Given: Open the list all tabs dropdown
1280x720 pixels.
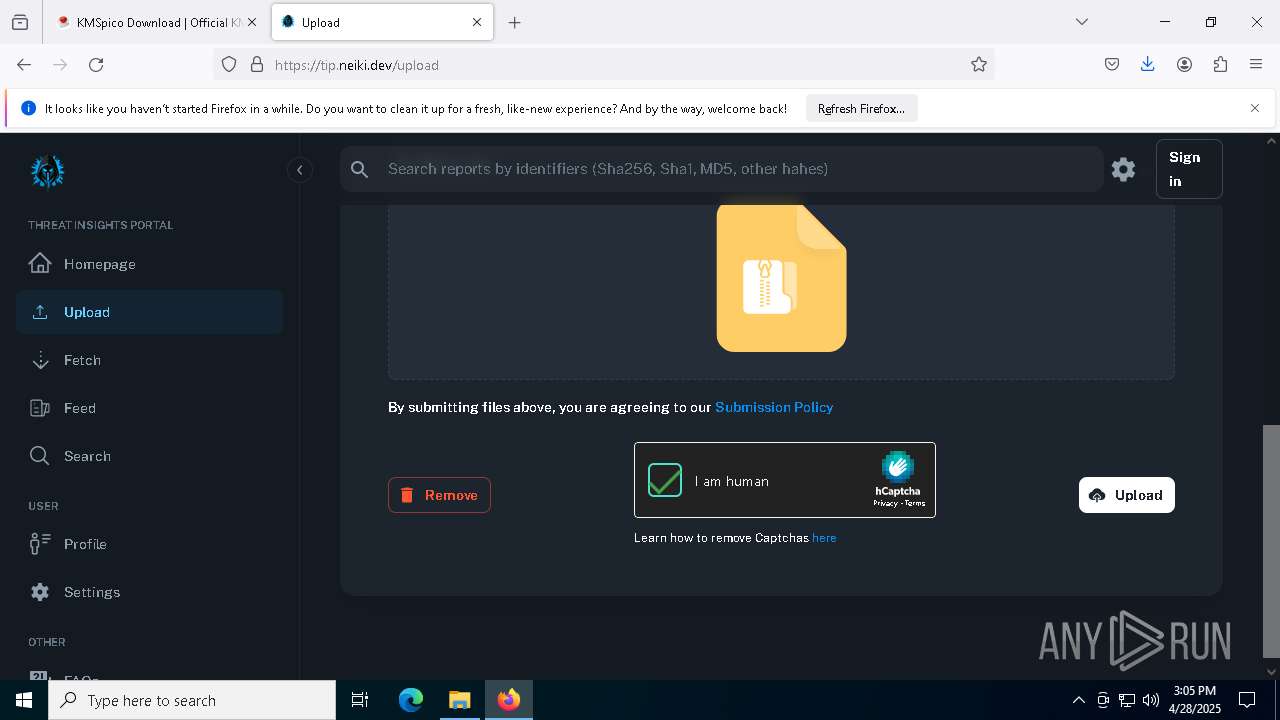Looking at the screenshot, I should pos(1081,22).
